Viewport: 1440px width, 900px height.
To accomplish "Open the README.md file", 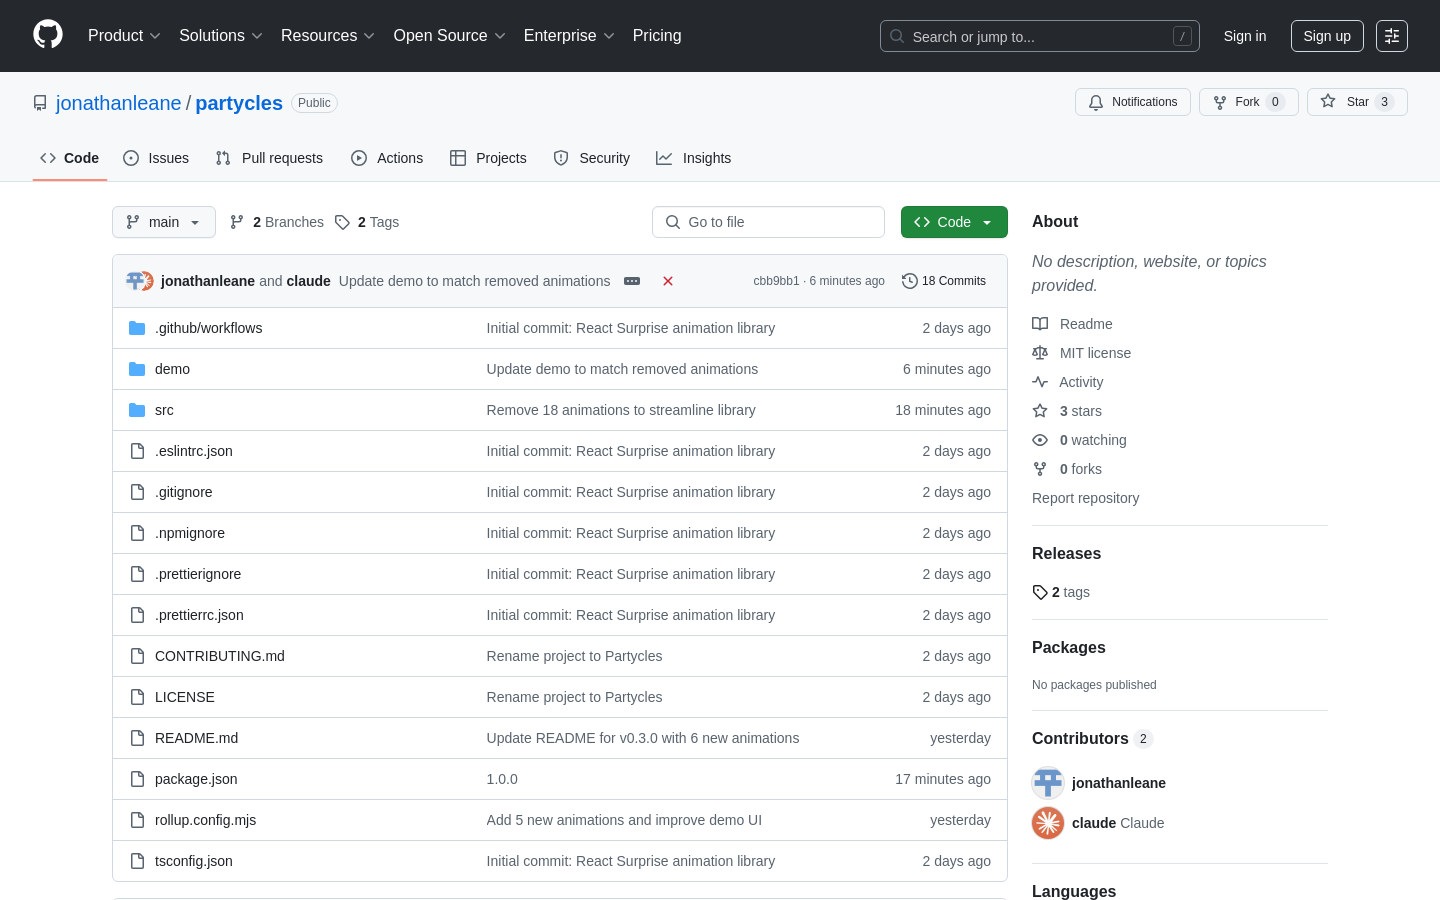I will [x=197, y=738].
